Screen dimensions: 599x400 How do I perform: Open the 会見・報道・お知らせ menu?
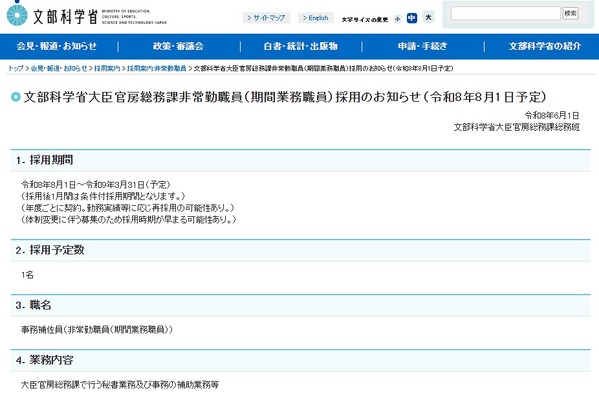(x=57, y=46)
